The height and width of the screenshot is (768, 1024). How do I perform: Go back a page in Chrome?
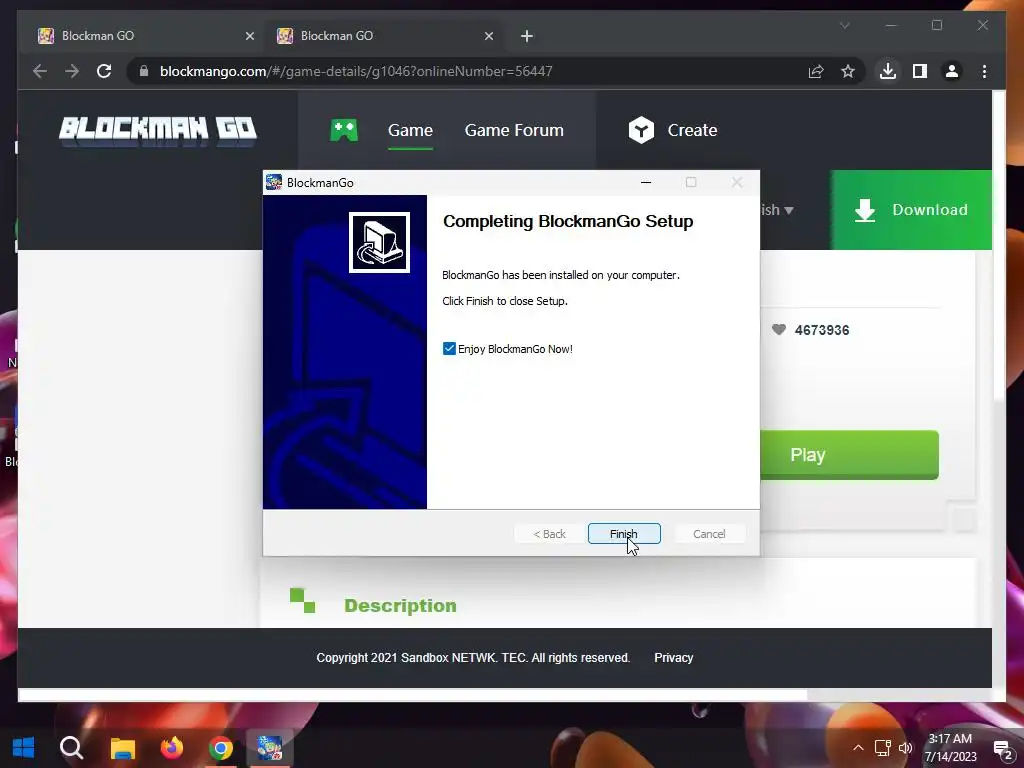click(x=40, y=71)
